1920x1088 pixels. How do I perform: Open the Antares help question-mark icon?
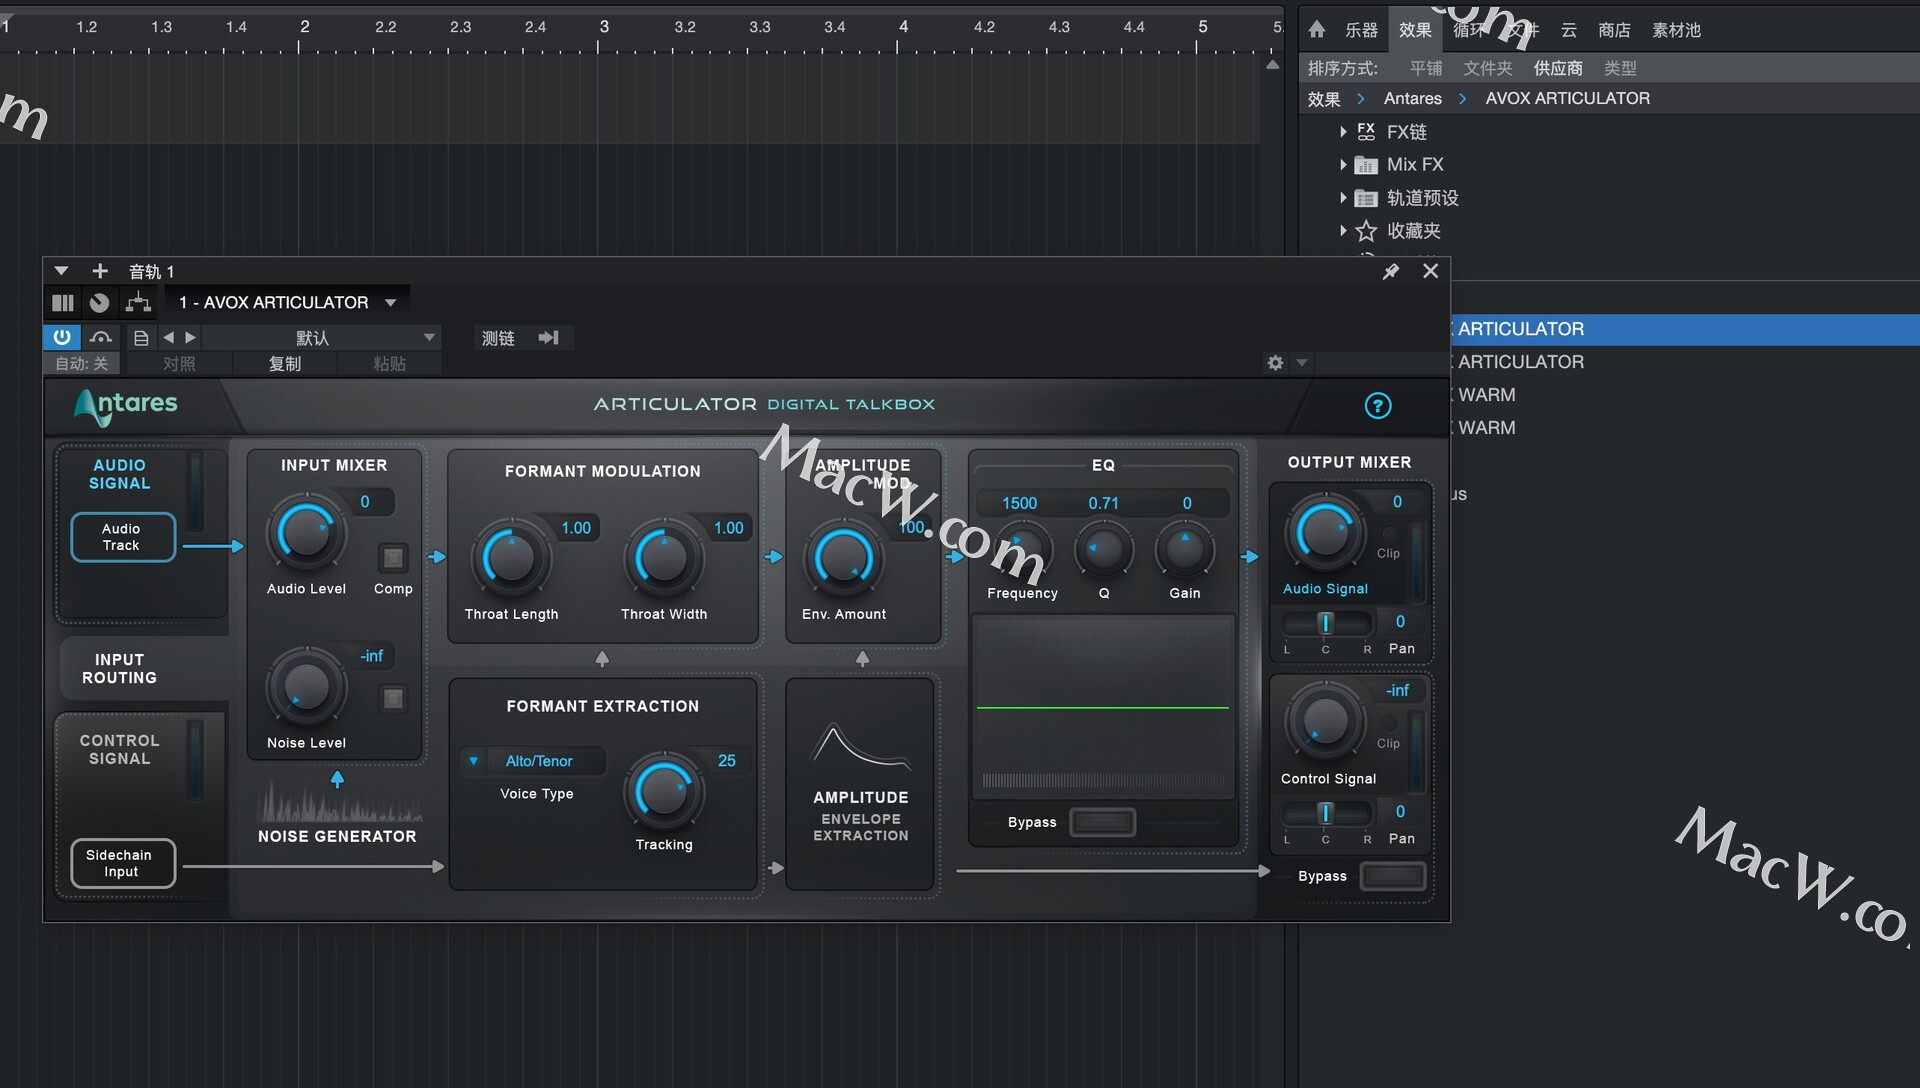(x=1377, y=405)
